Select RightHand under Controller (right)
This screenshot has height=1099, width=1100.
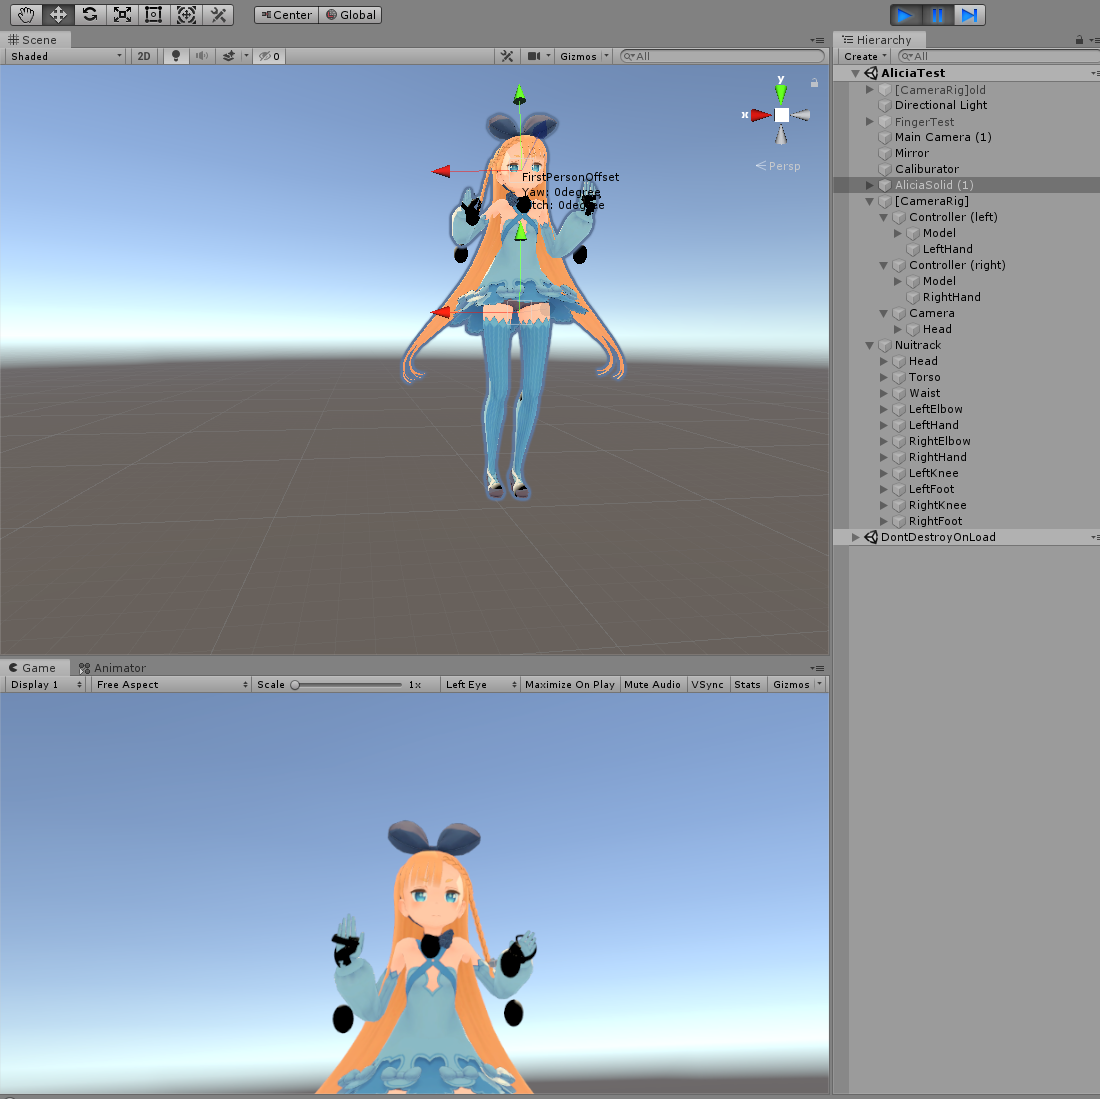tap(951, 297)
